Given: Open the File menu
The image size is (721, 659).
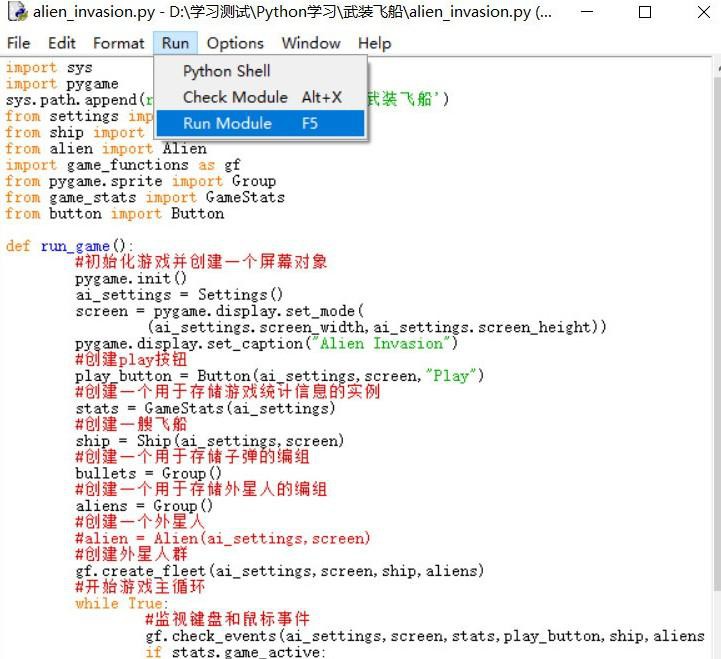Looking at the screenshot, I should [18, 43].
